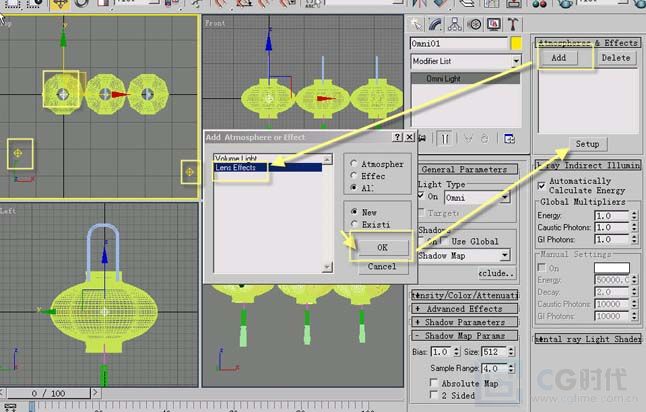Viewport: 646px width, 412px height.
Task: Click scroll-up arrow in effects list
Action: point(327,159)
